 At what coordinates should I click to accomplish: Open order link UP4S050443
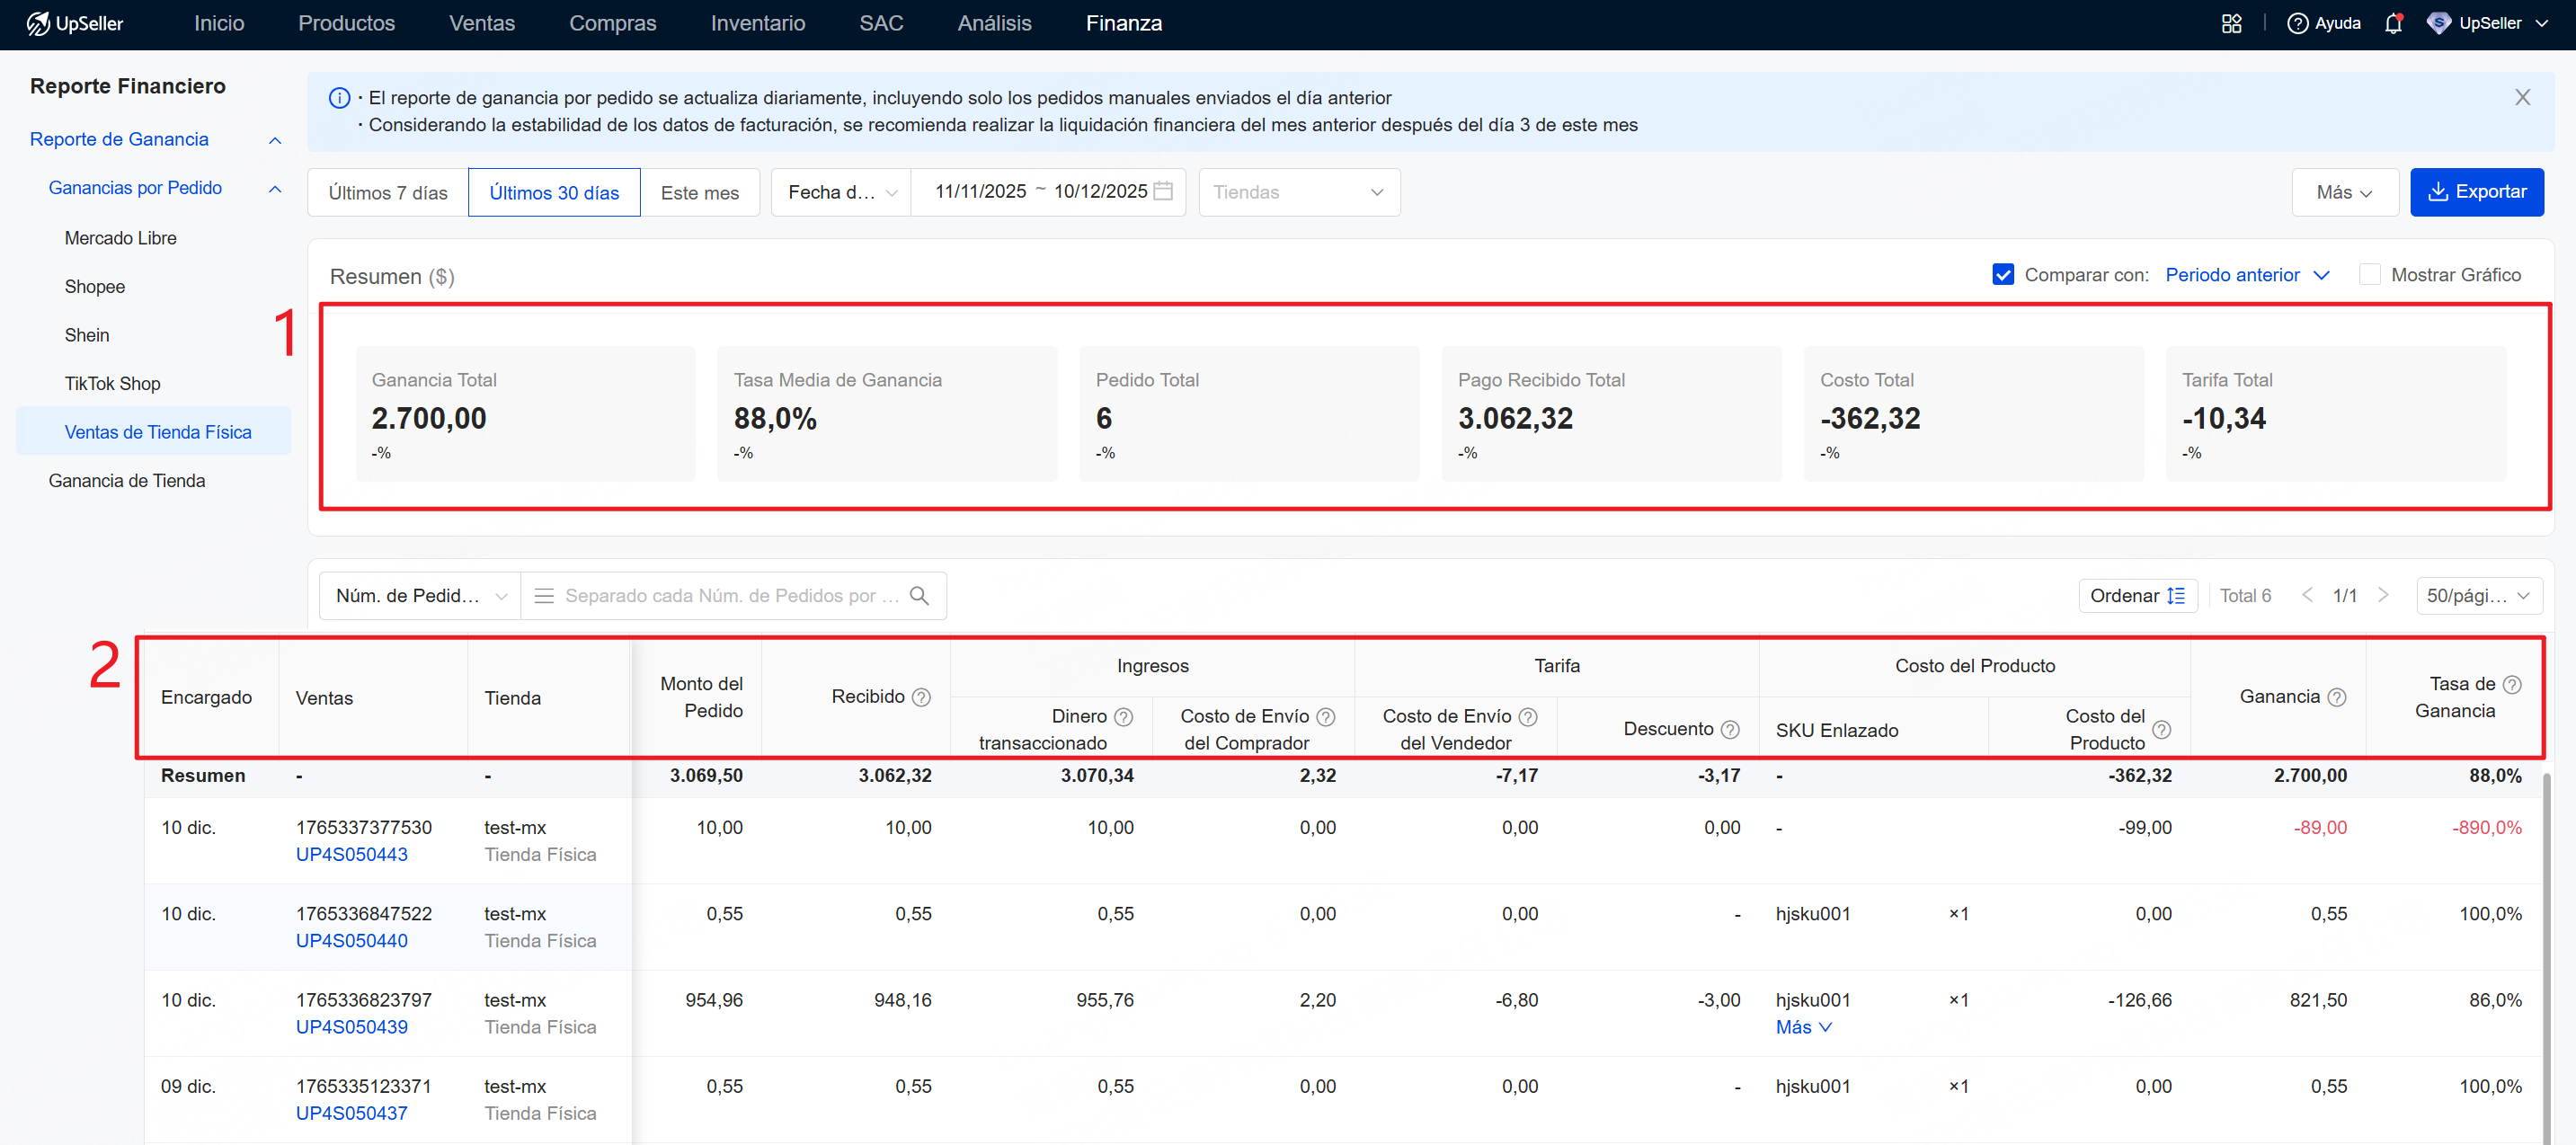click(351, 854)
